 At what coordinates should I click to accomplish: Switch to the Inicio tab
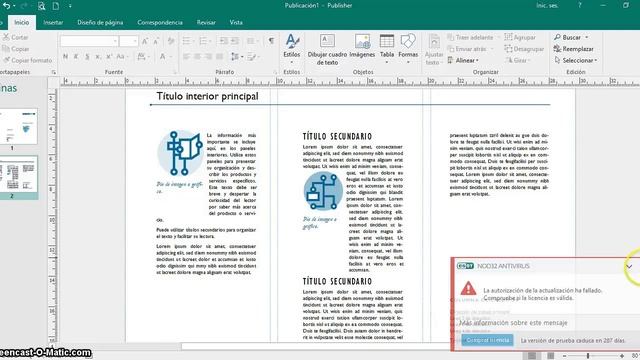[x=22, y=22]
